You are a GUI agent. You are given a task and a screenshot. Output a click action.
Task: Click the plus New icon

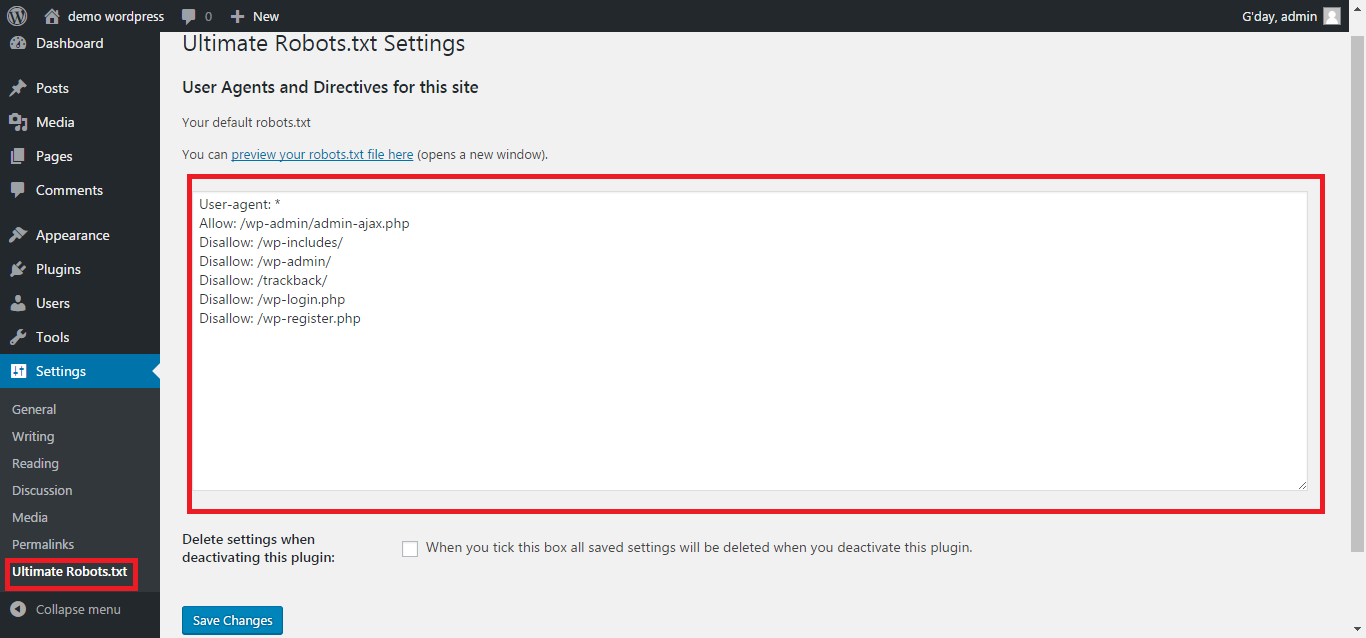[237, 16]
